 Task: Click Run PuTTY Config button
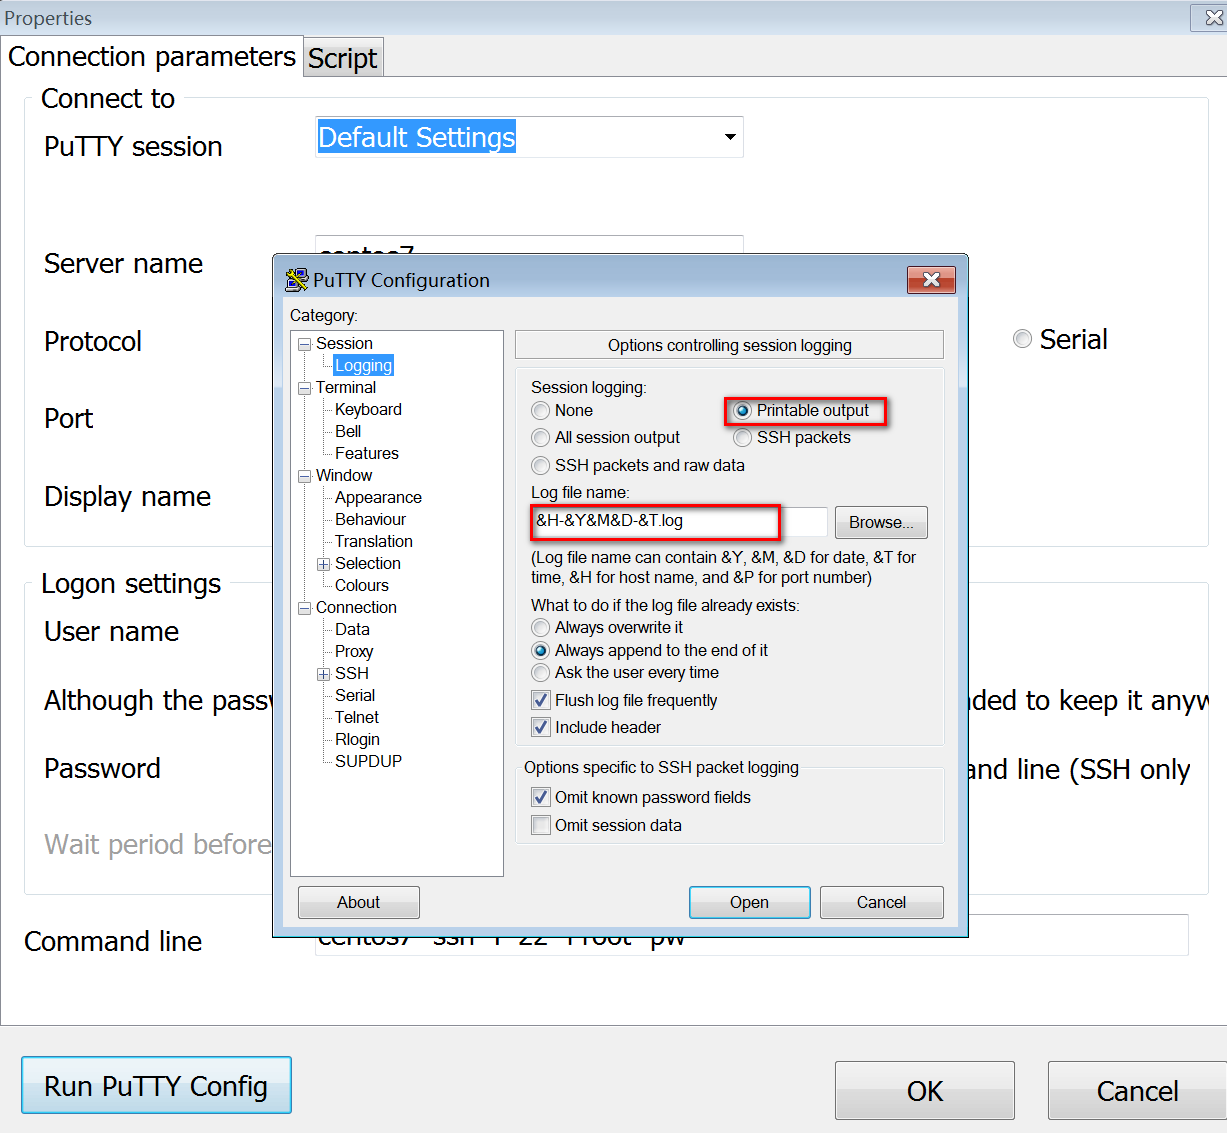pyautogui.click(x=156, y=1086)
